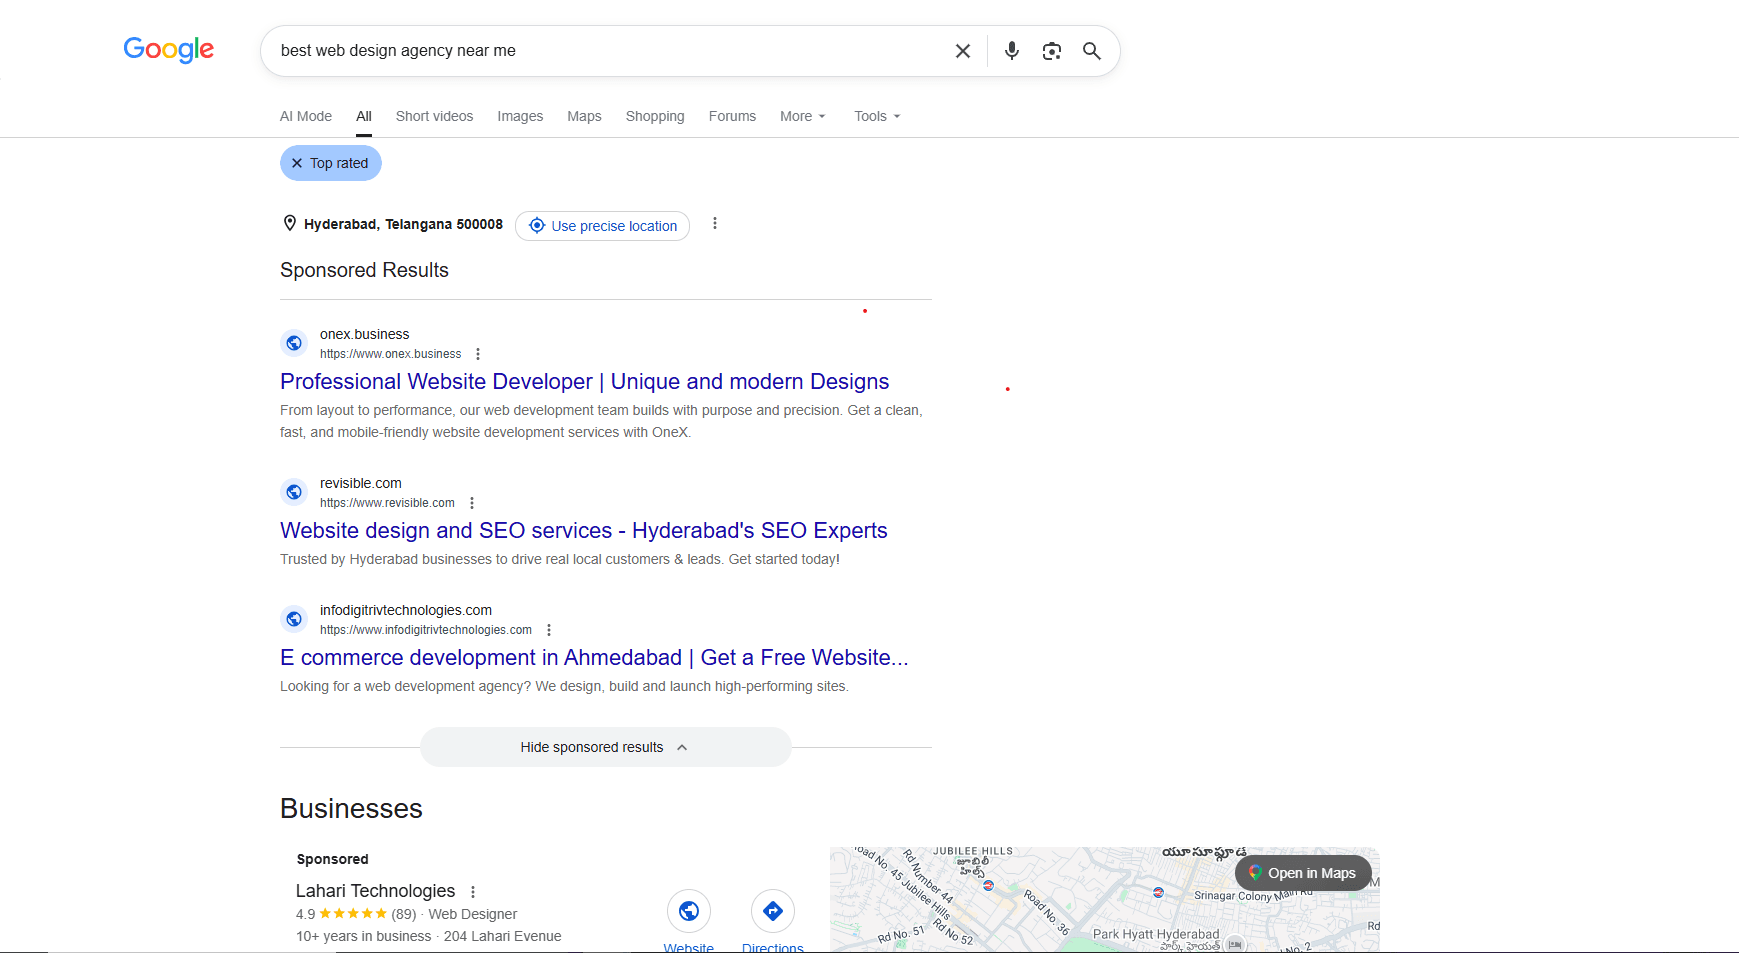Start voice search with microphone icon
This screenshot has width=1739, height=953.
(1012, 51)
